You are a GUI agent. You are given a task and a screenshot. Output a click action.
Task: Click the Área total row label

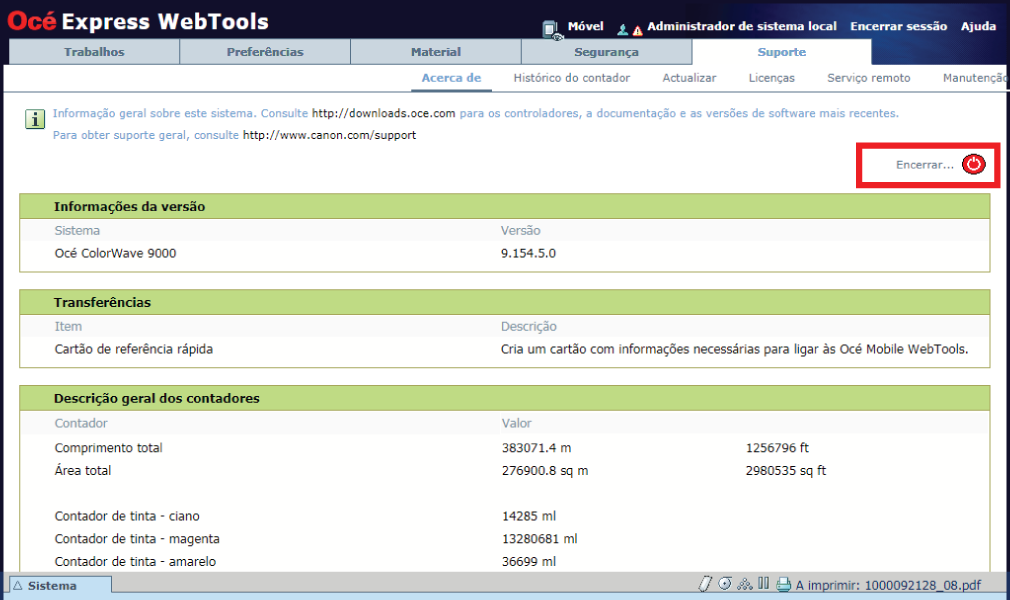(82, 470)
